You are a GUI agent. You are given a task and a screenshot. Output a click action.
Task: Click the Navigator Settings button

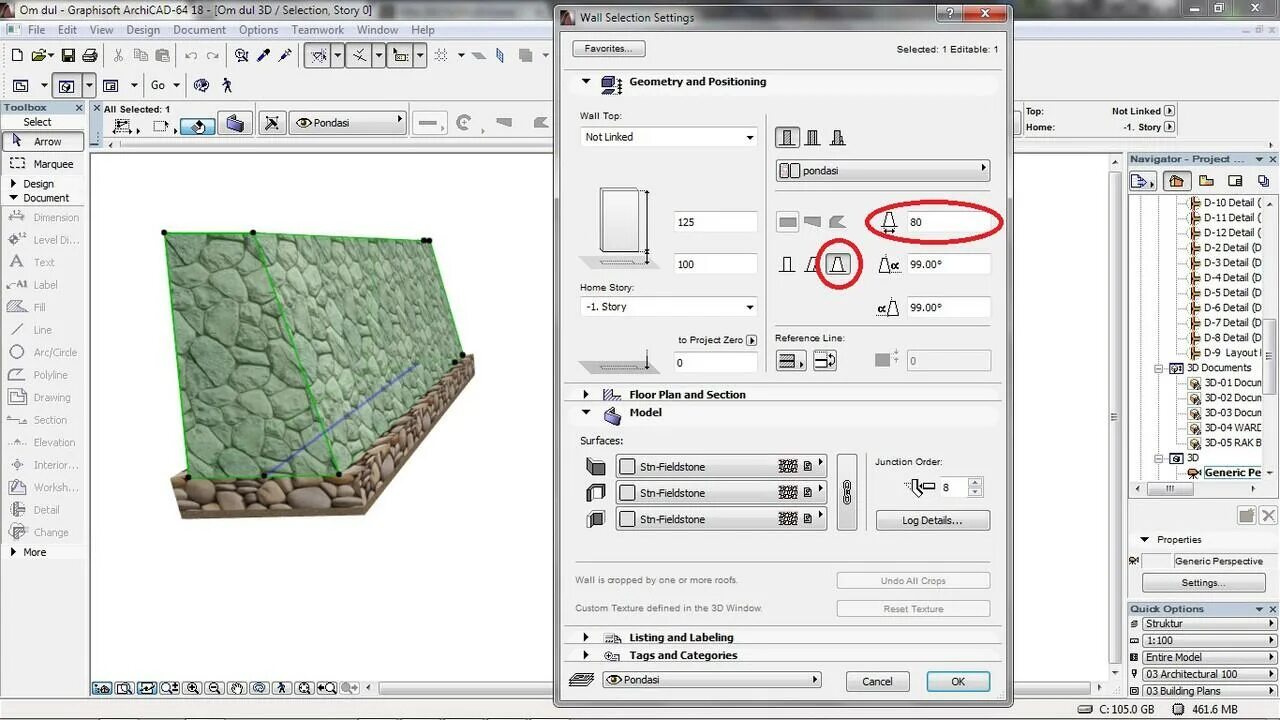pos(1203,583)
